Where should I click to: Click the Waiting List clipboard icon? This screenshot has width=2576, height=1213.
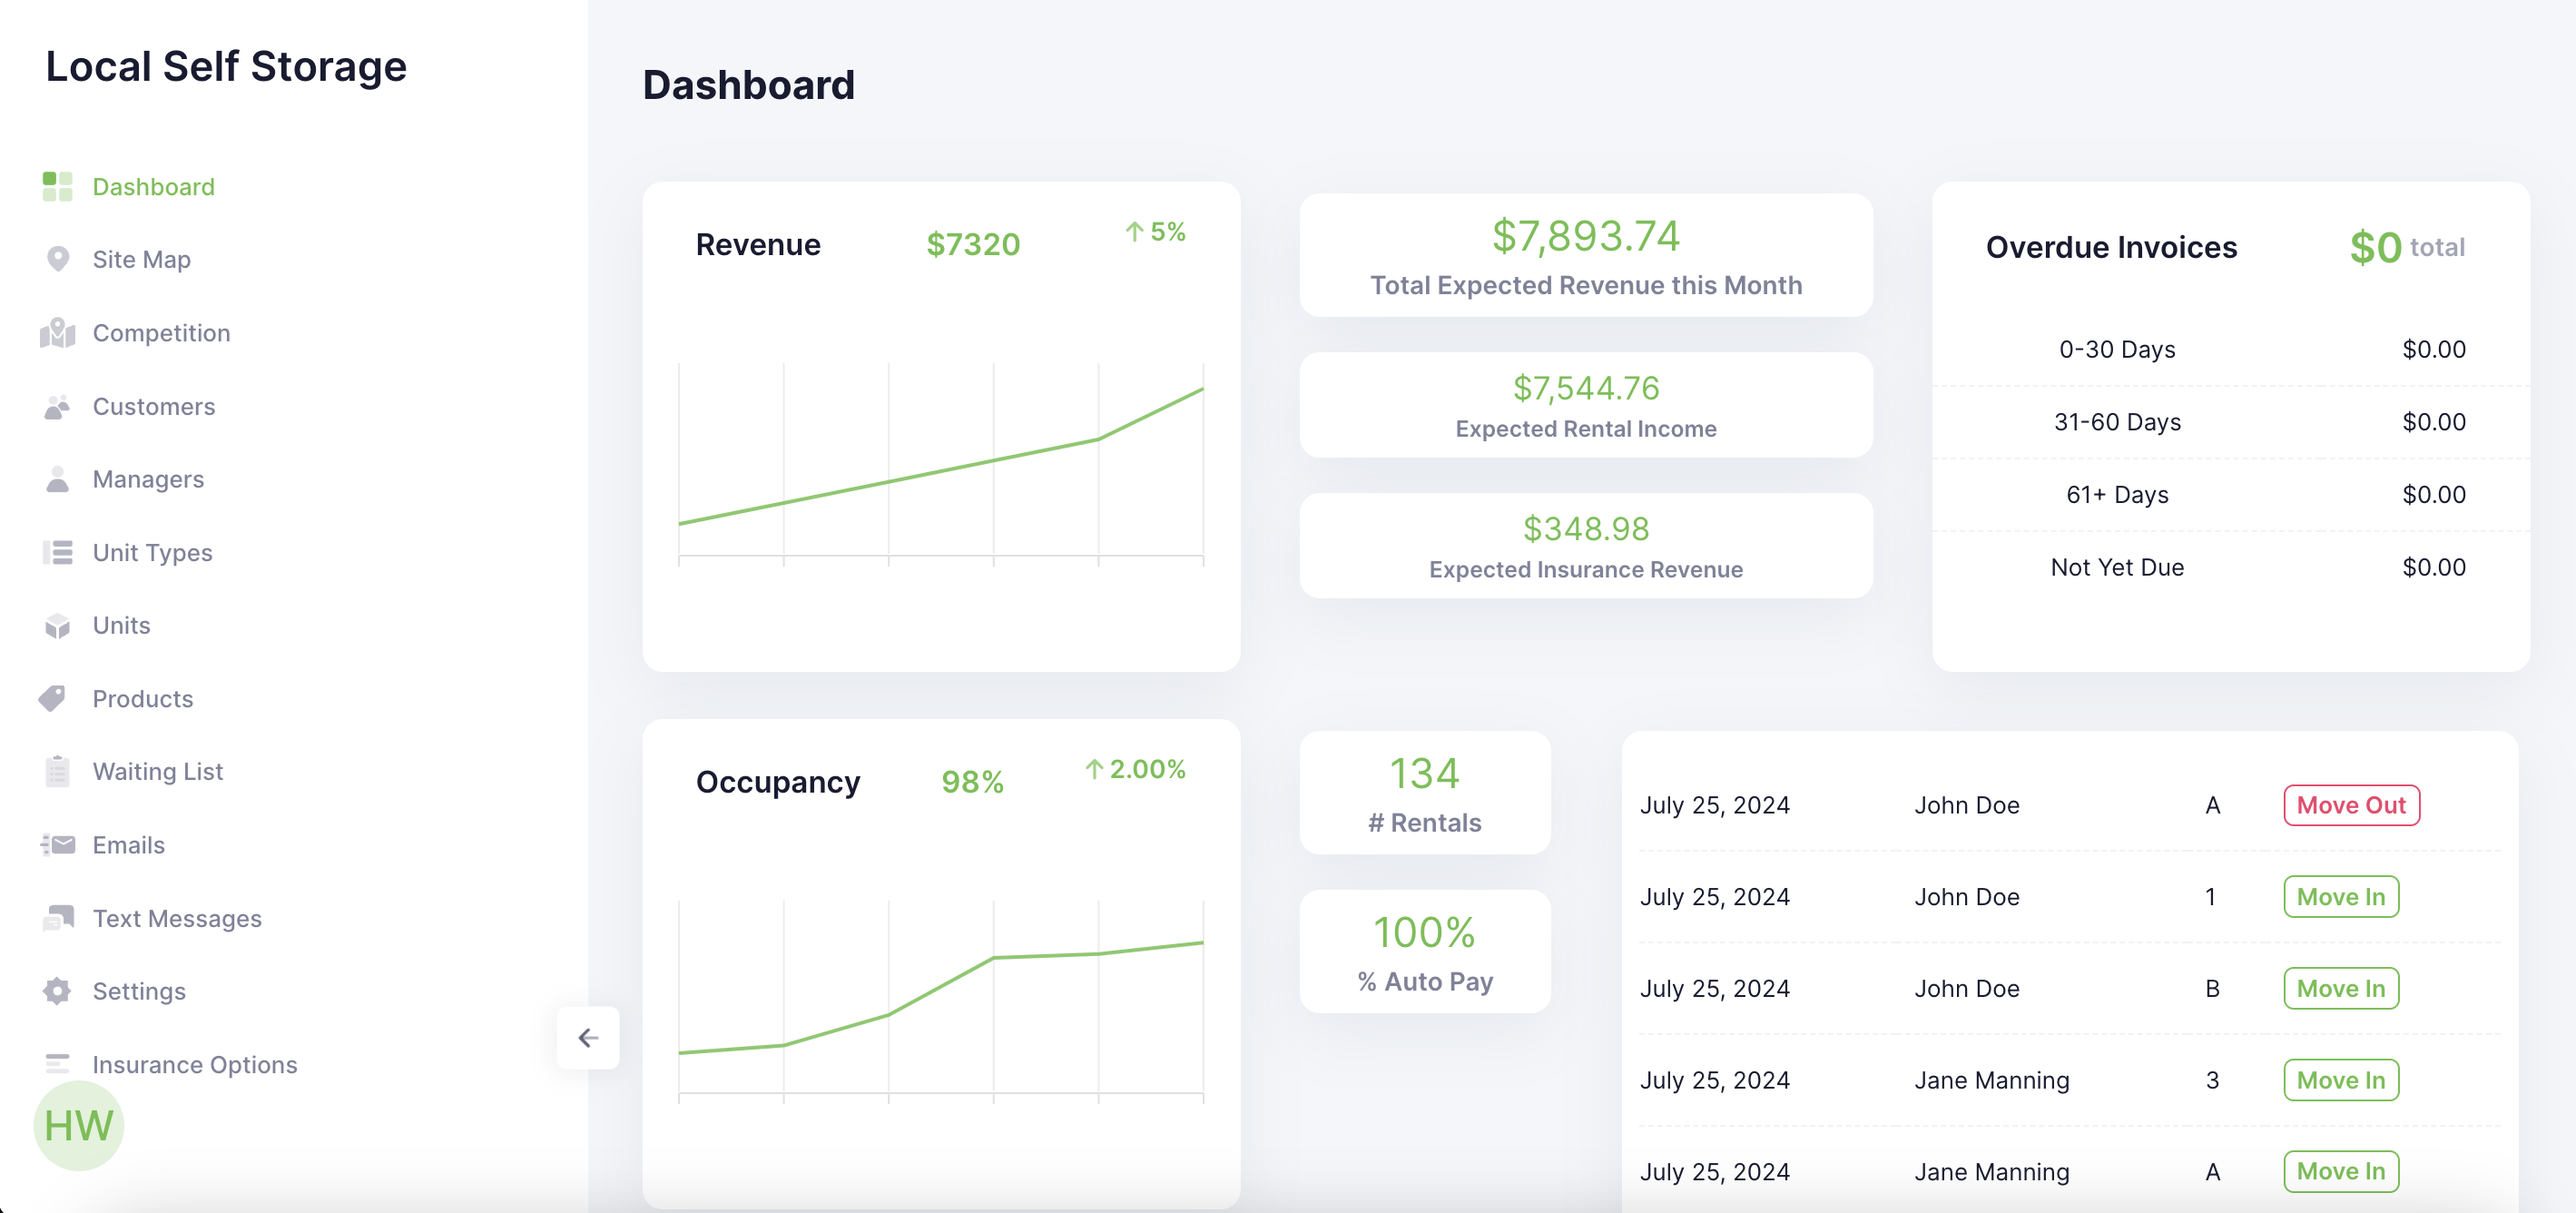(x=57, y=772)
